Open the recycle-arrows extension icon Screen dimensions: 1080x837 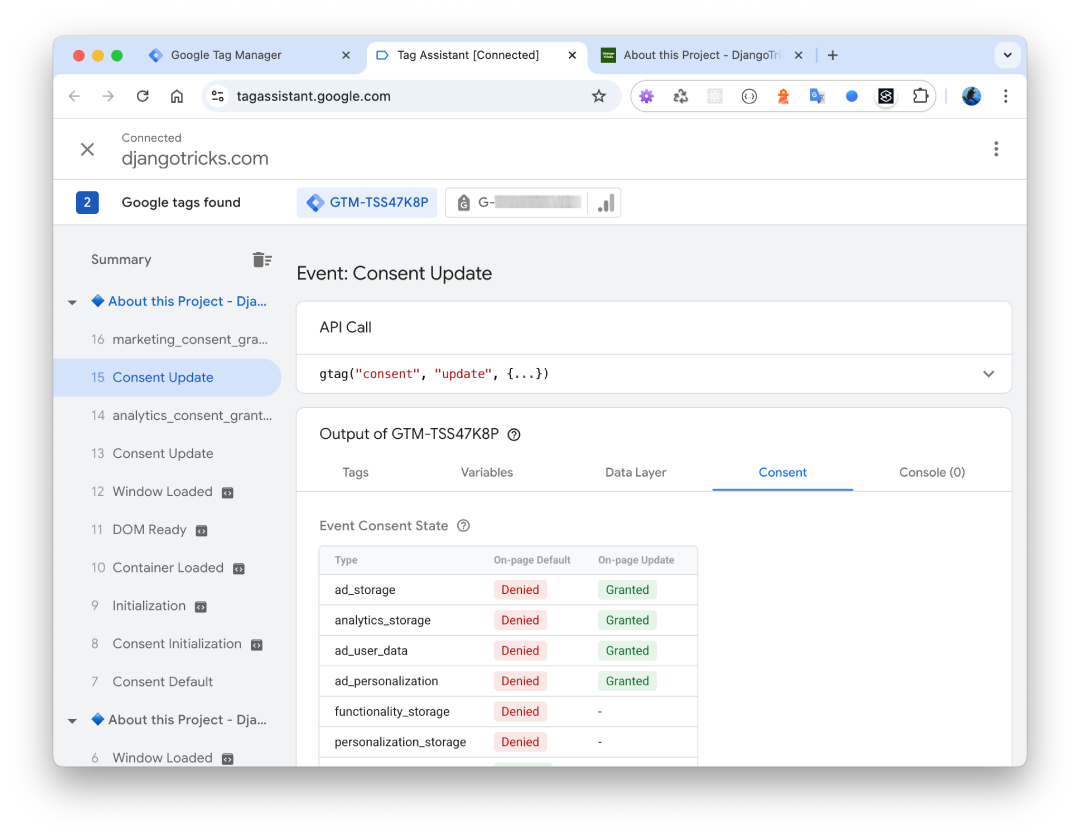tap(681, 96)
